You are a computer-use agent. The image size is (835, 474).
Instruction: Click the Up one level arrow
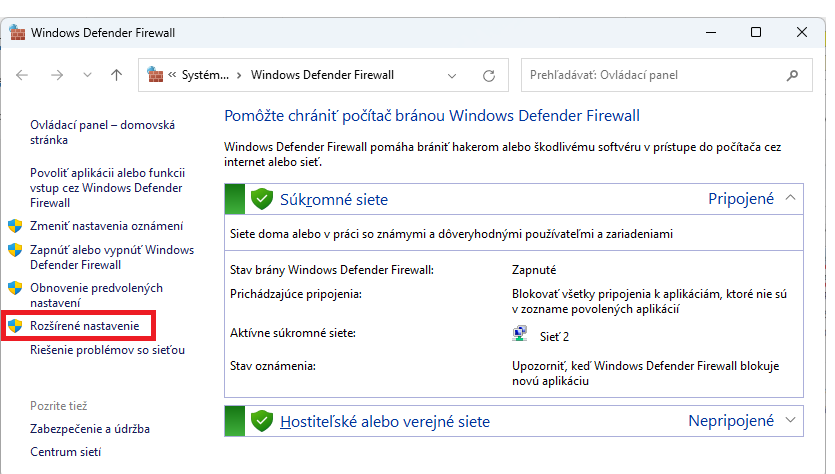[116, 75]
